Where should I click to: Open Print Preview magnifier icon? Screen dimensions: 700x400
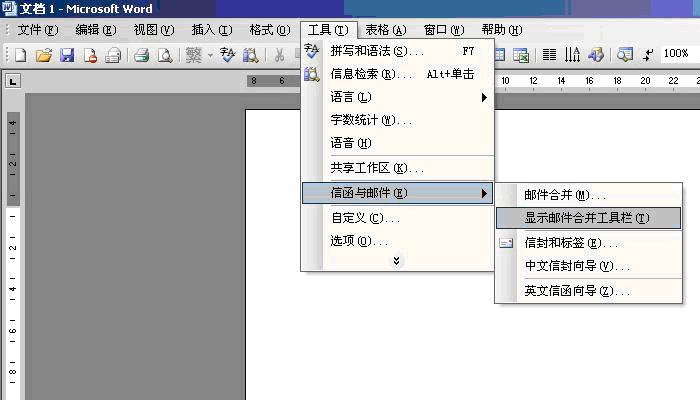click(165, 55)
